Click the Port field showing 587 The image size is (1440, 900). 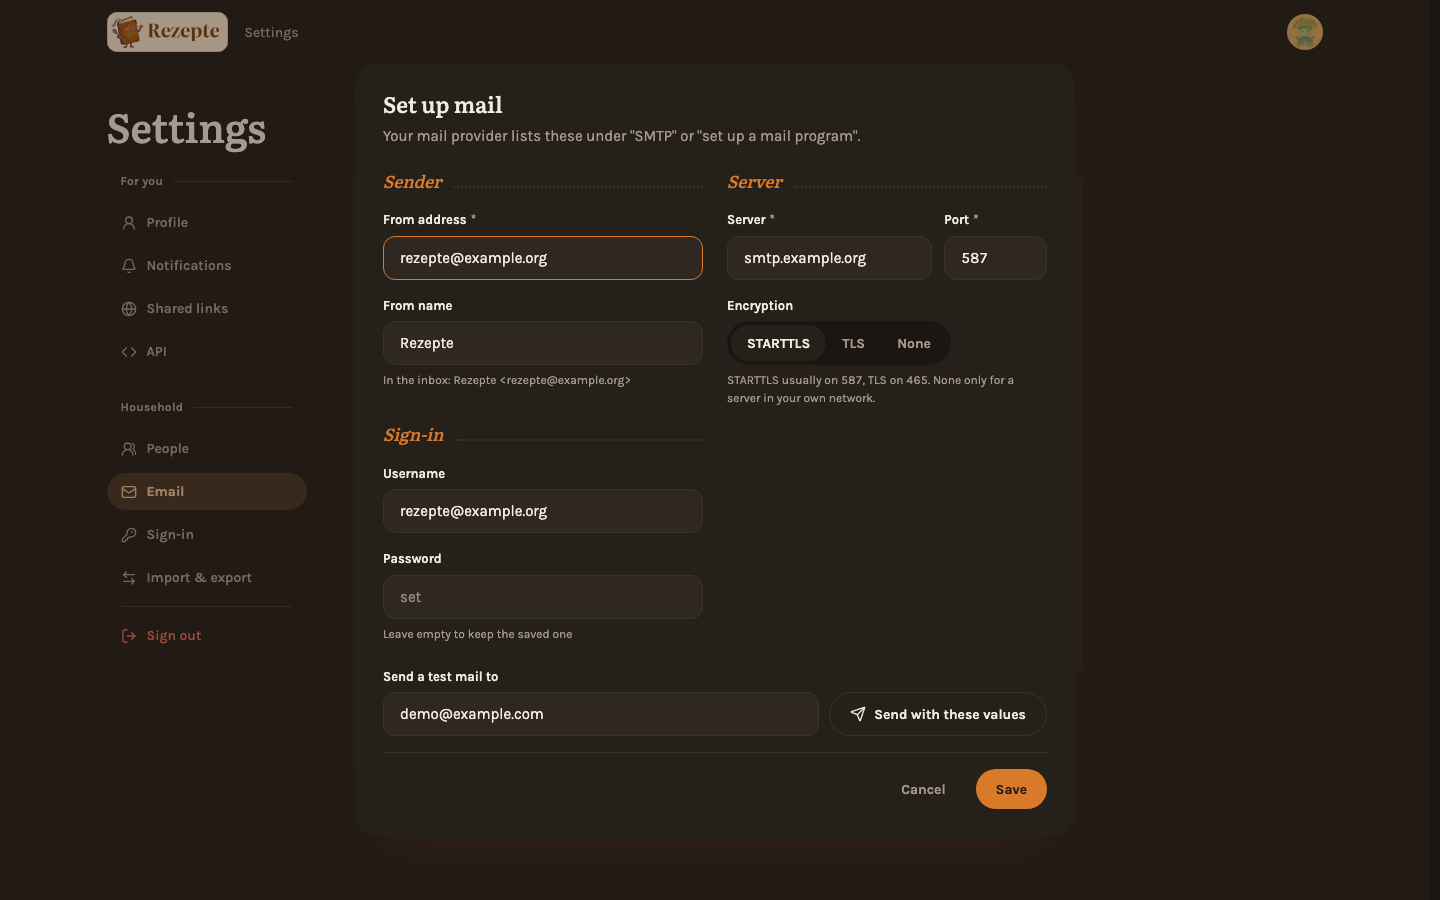995,258
